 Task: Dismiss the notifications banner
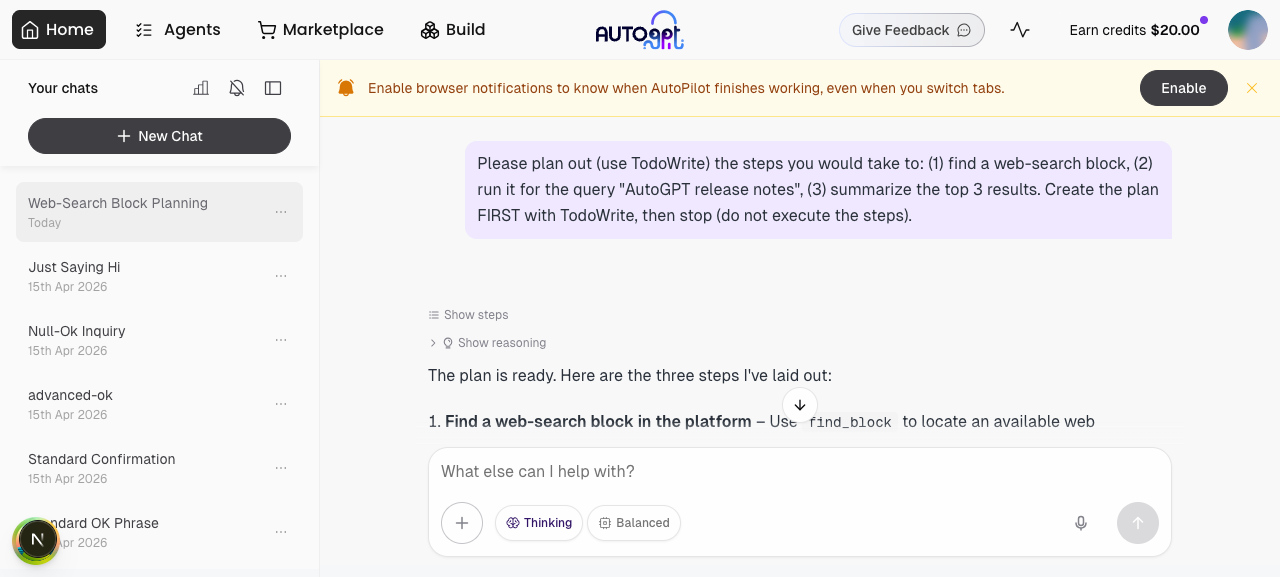(x=1252, y=88)
